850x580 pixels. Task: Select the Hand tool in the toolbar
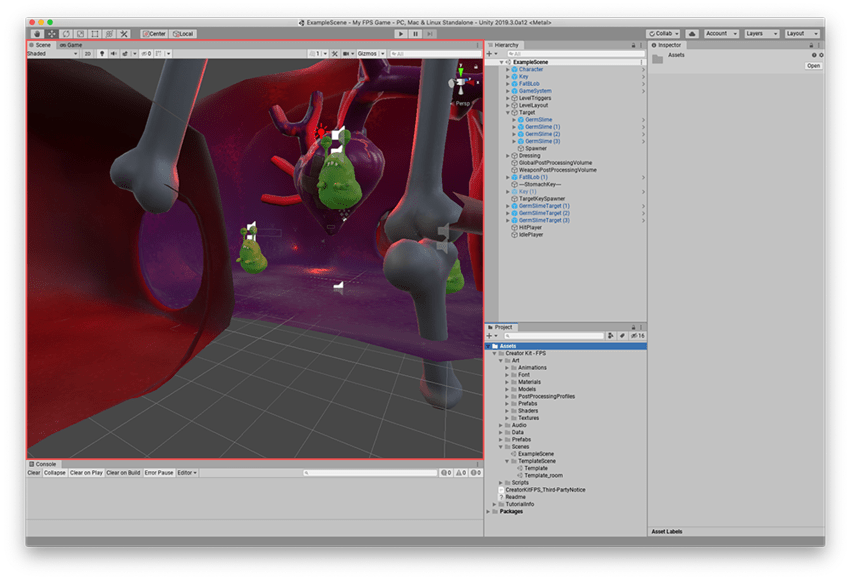39,33
